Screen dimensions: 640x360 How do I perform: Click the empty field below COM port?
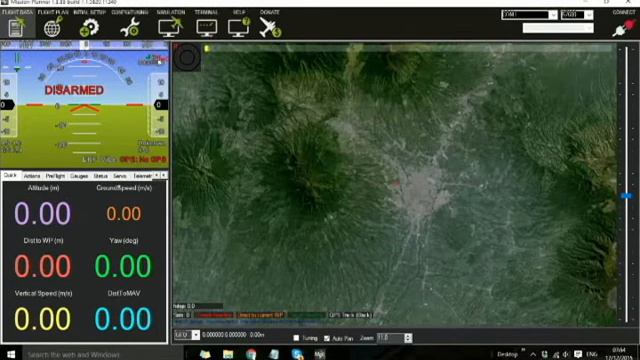pyautogui.click(x=558, y=28)
